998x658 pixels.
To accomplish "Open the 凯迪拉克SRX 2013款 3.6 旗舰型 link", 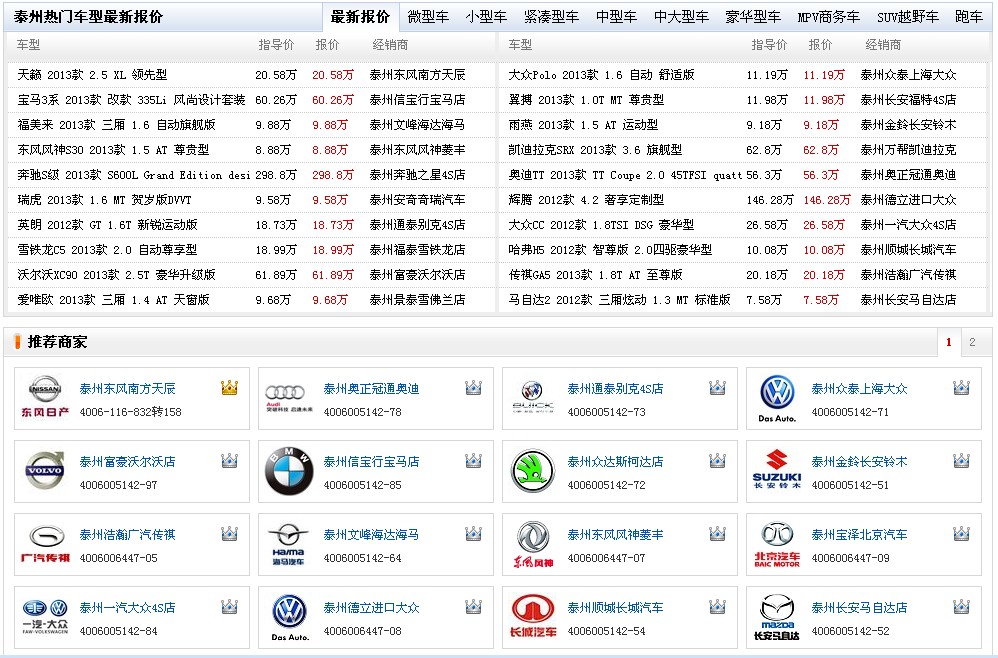I will (x=595, y=150).
